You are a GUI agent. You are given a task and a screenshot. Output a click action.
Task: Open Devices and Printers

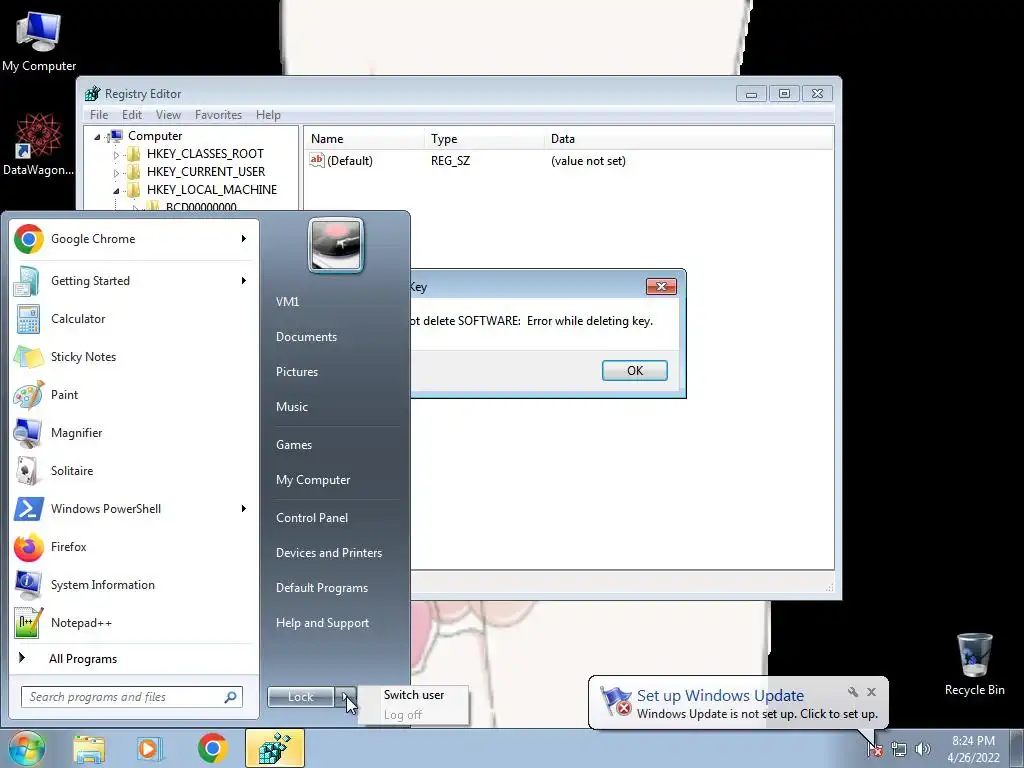coord(328,553)
